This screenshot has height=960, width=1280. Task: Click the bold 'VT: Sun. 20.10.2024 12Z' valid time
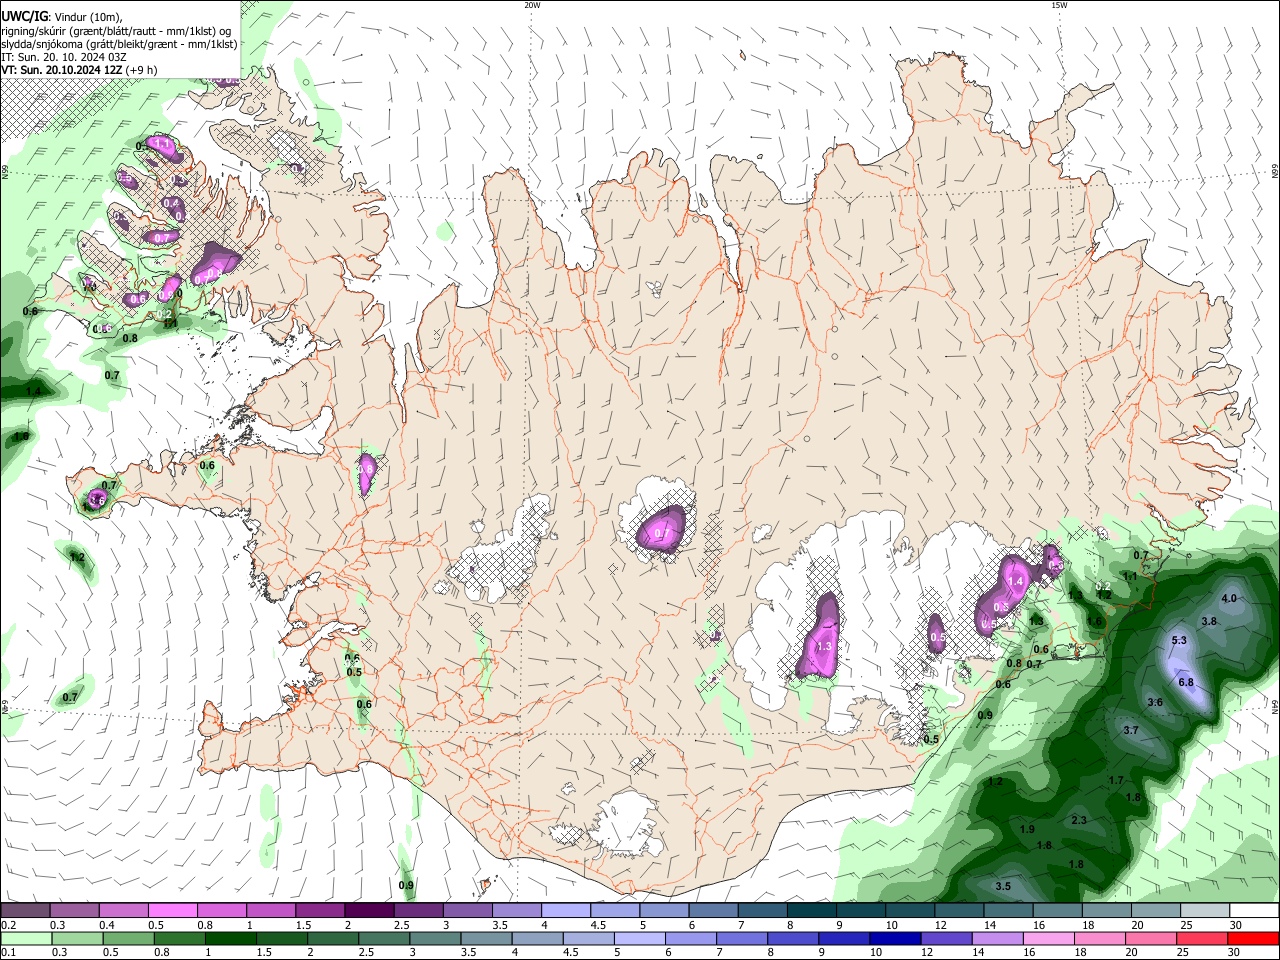point(62,70)
